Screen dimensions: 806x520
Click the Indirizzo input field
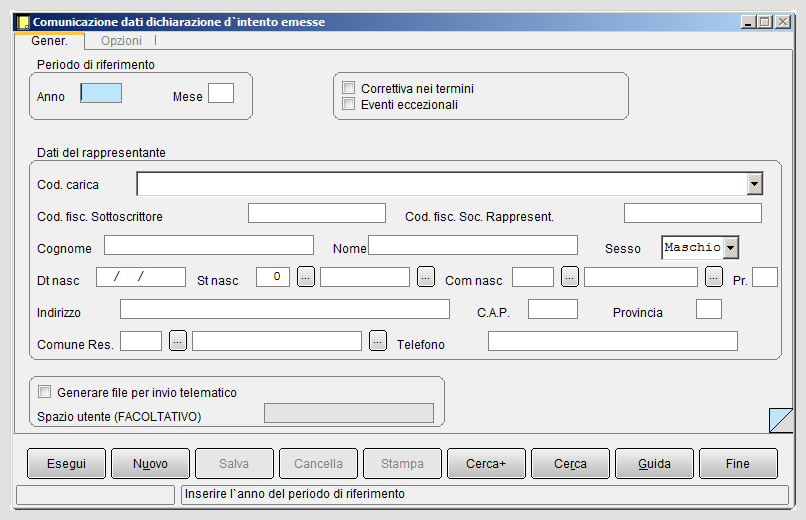(285, 309)
